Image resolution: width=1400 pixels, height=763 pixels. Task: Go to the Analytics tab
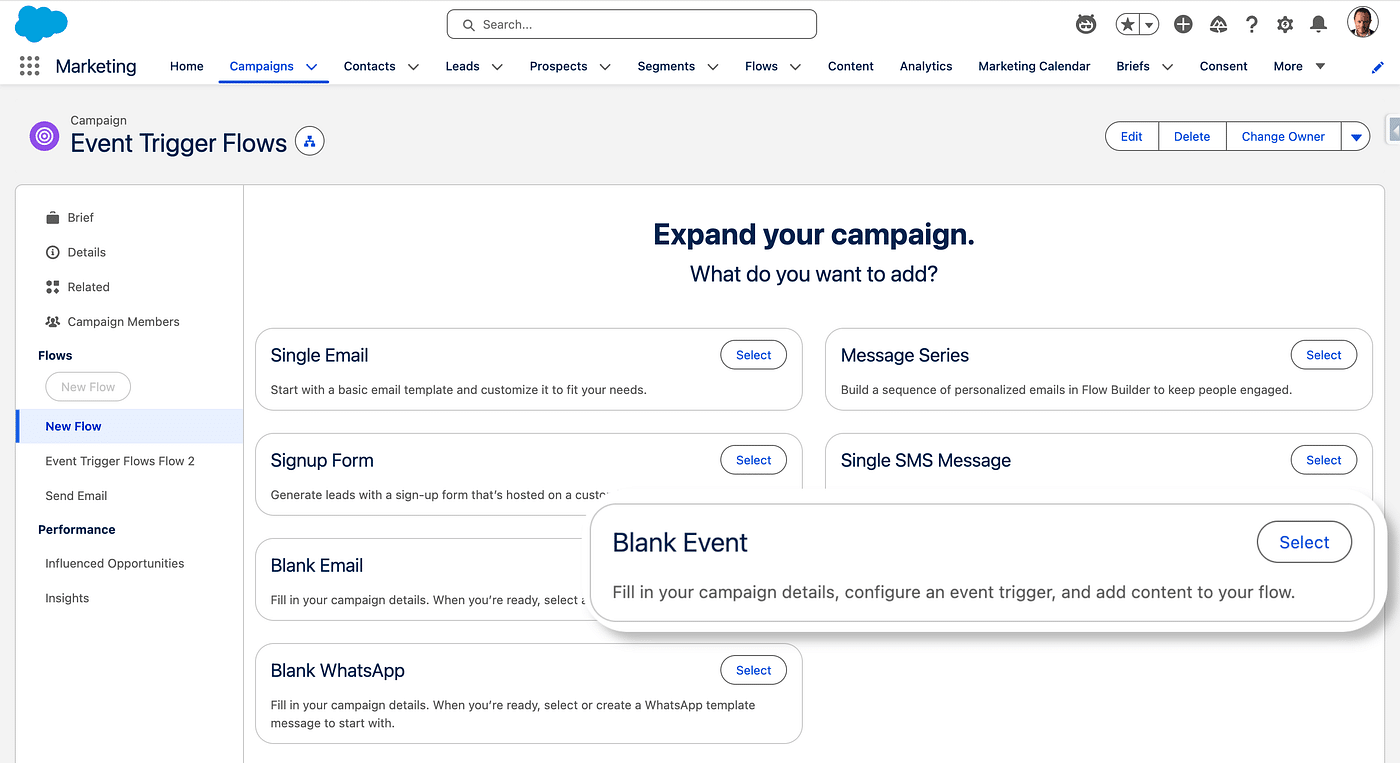(x=925, y=66)
